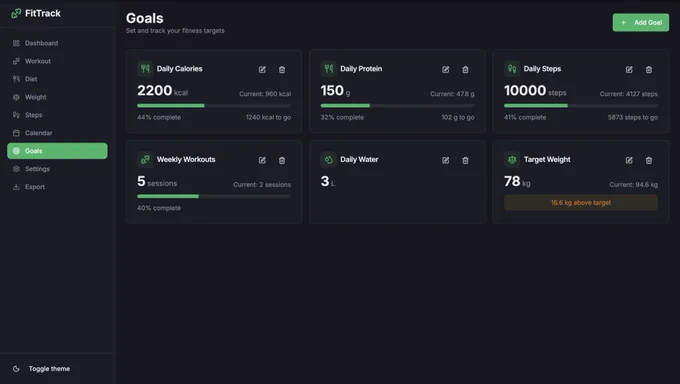This screenshot has width=680, height=384.
Task: Click the '10000 steps' target value
Action: pos(535,91)
